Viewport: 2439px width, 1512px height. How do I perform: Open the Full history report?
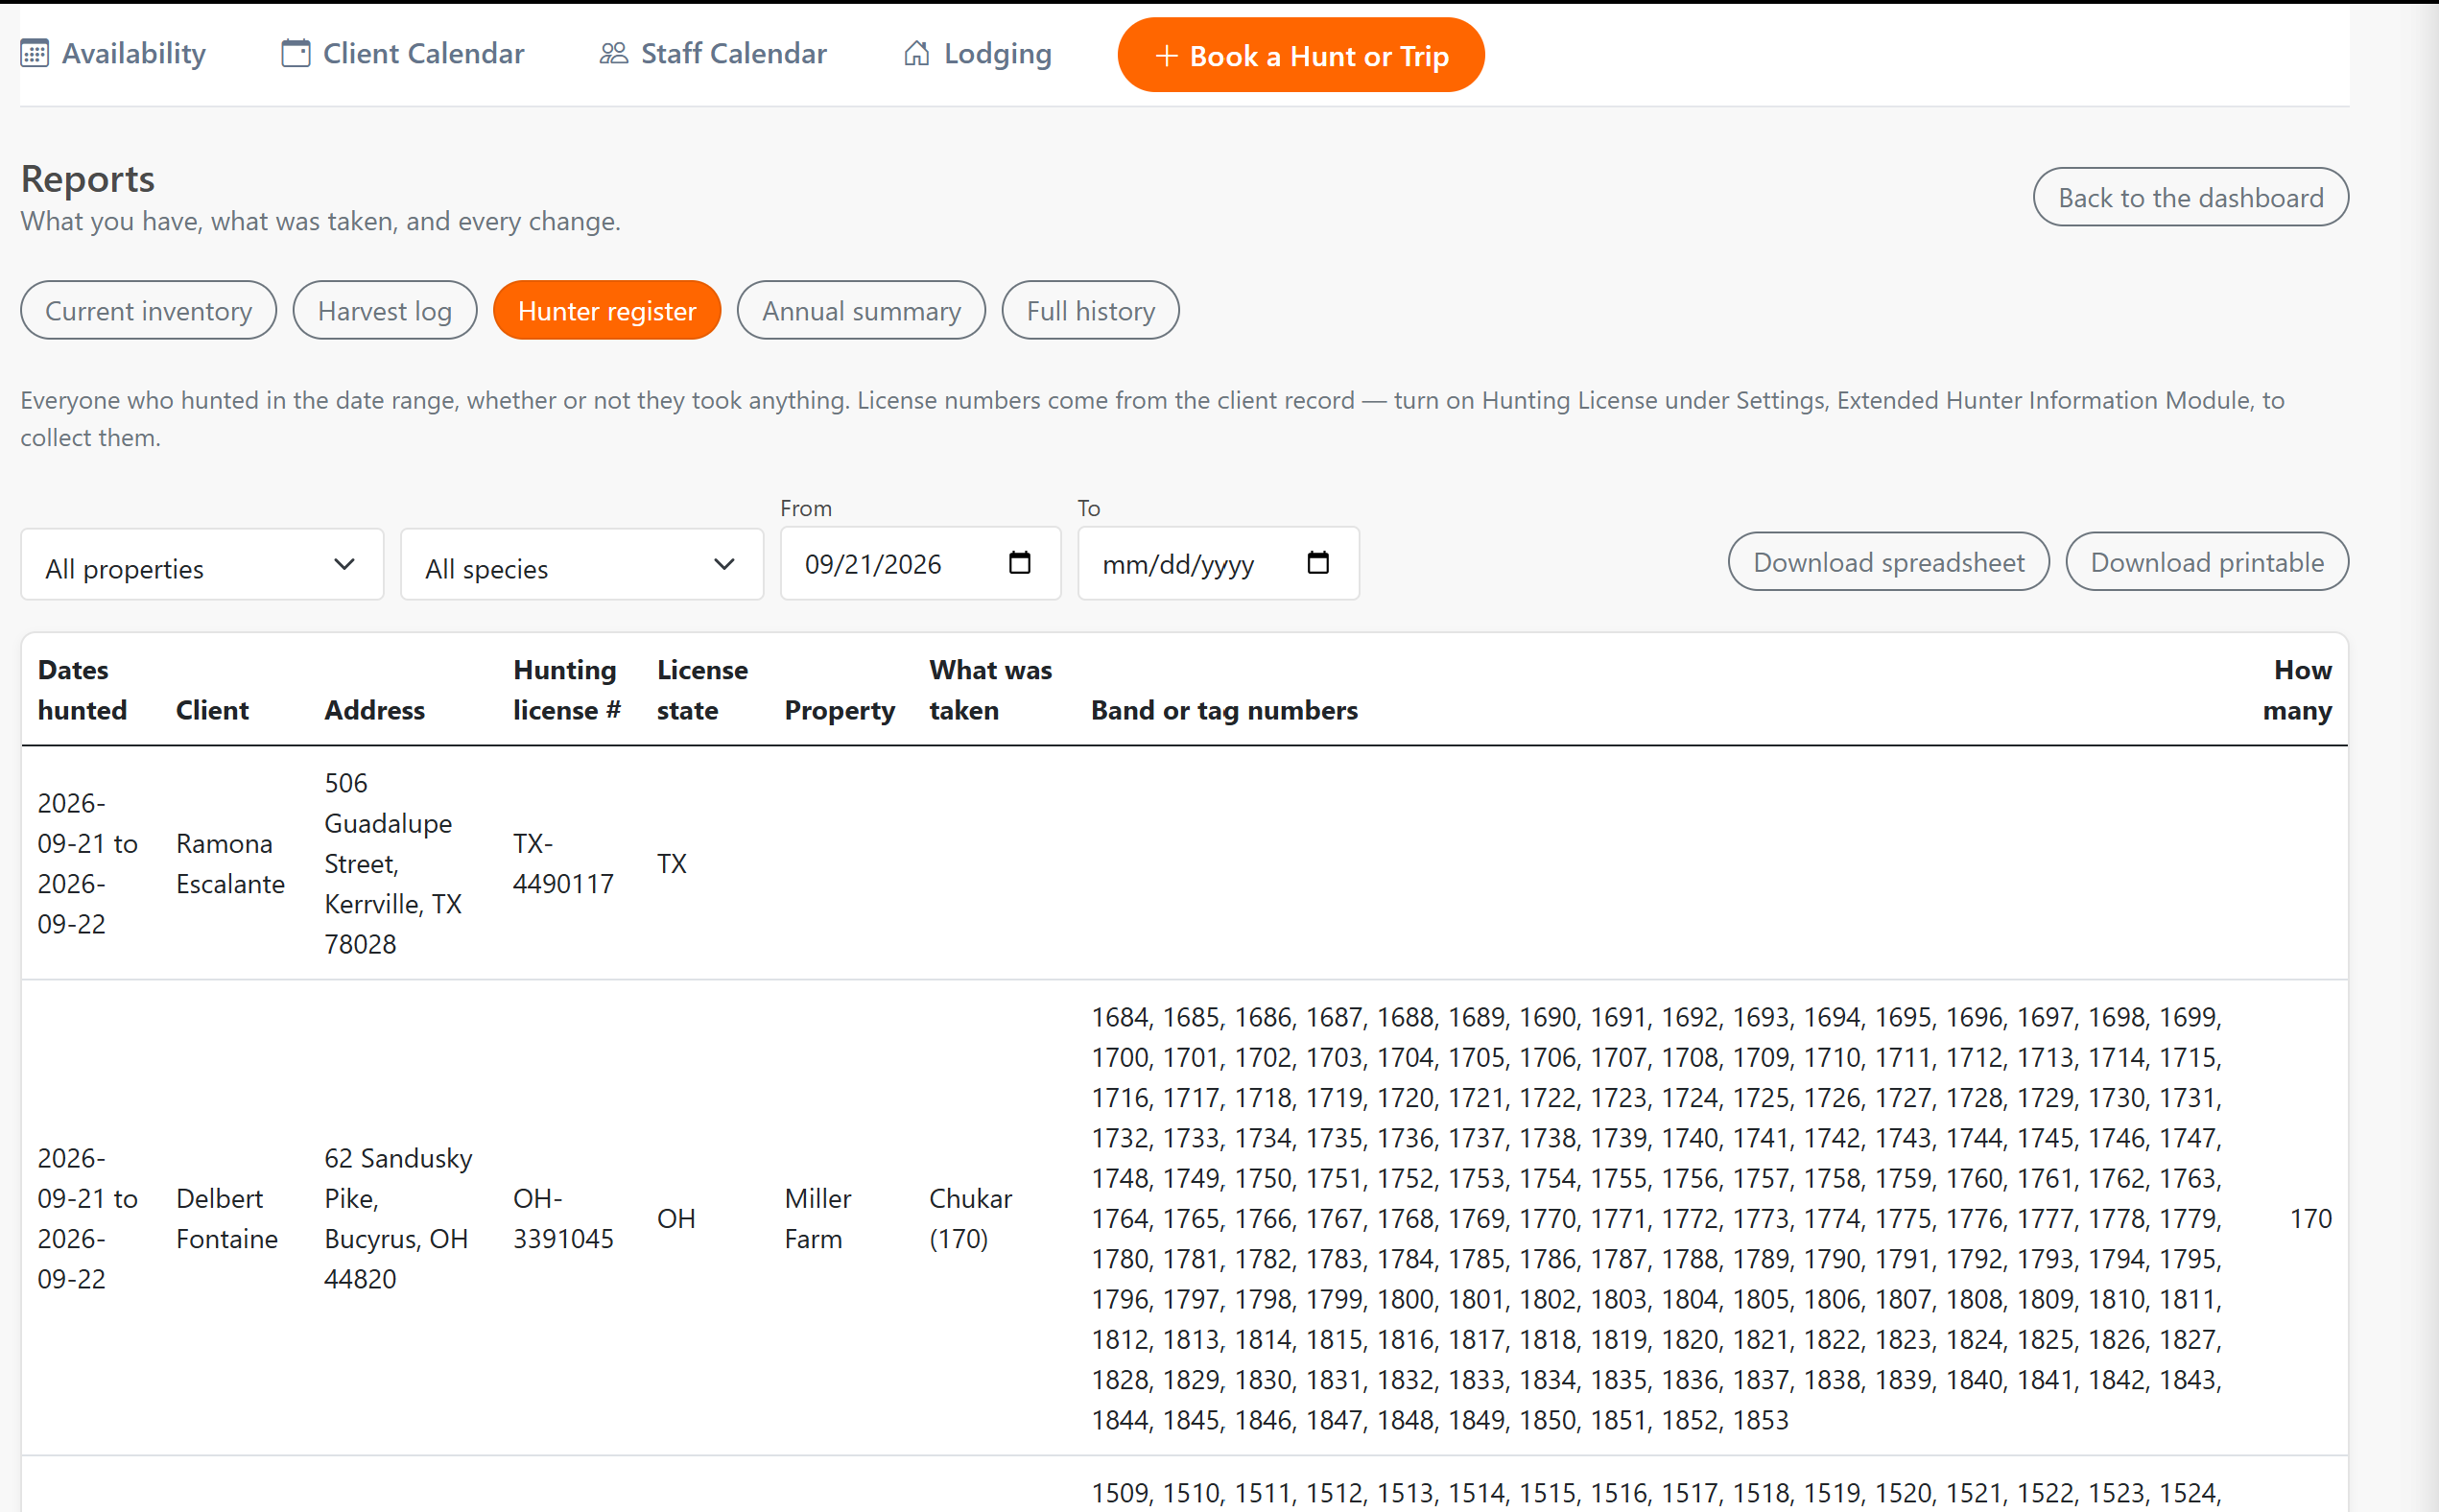coord(1090,311)
